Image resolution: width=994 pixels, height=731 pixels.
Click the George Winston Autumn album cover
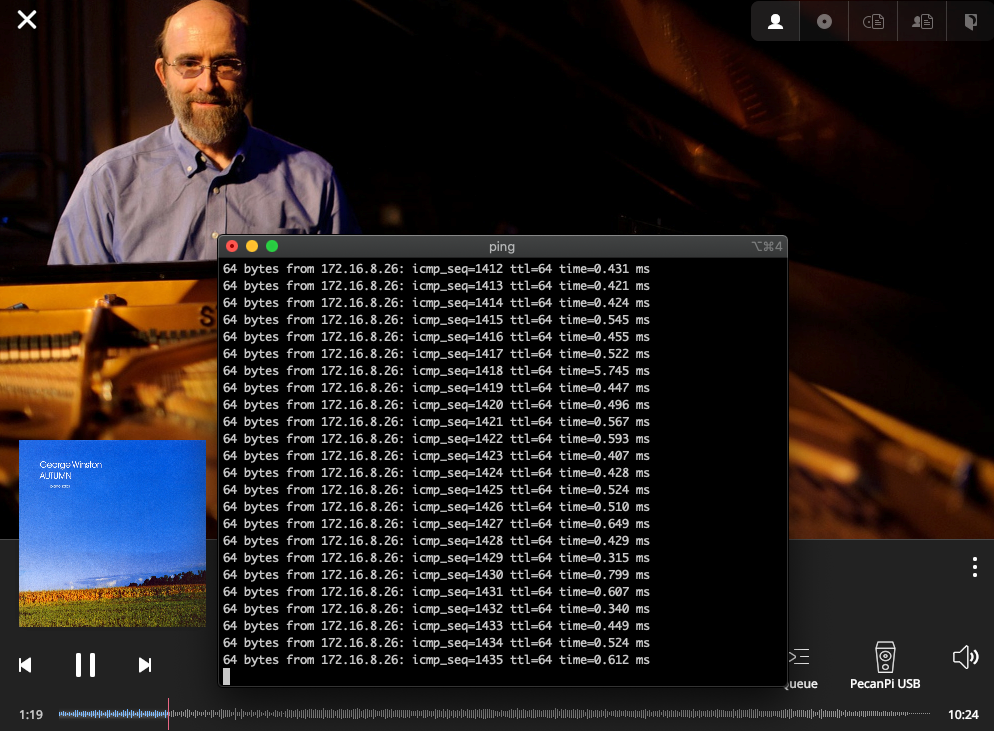click(x=112, y=533)
